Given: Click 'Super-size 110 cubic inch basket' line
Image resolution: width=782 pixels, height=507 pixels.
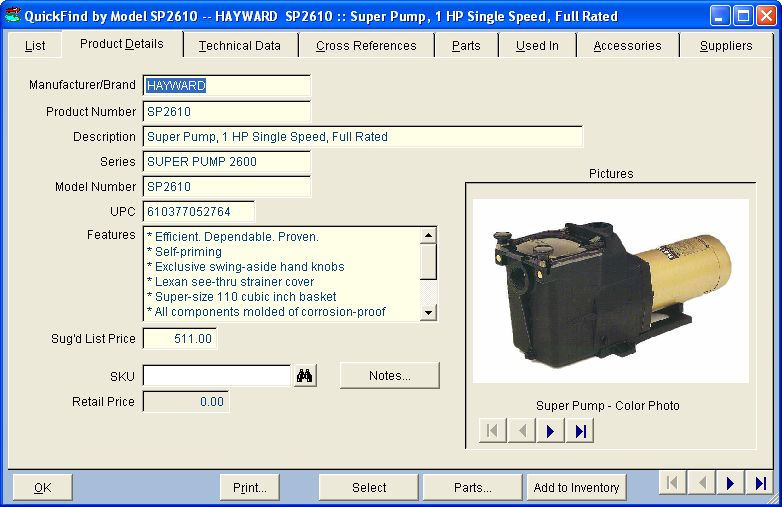Looking at the screenshot, I should [x=241, y=297].
